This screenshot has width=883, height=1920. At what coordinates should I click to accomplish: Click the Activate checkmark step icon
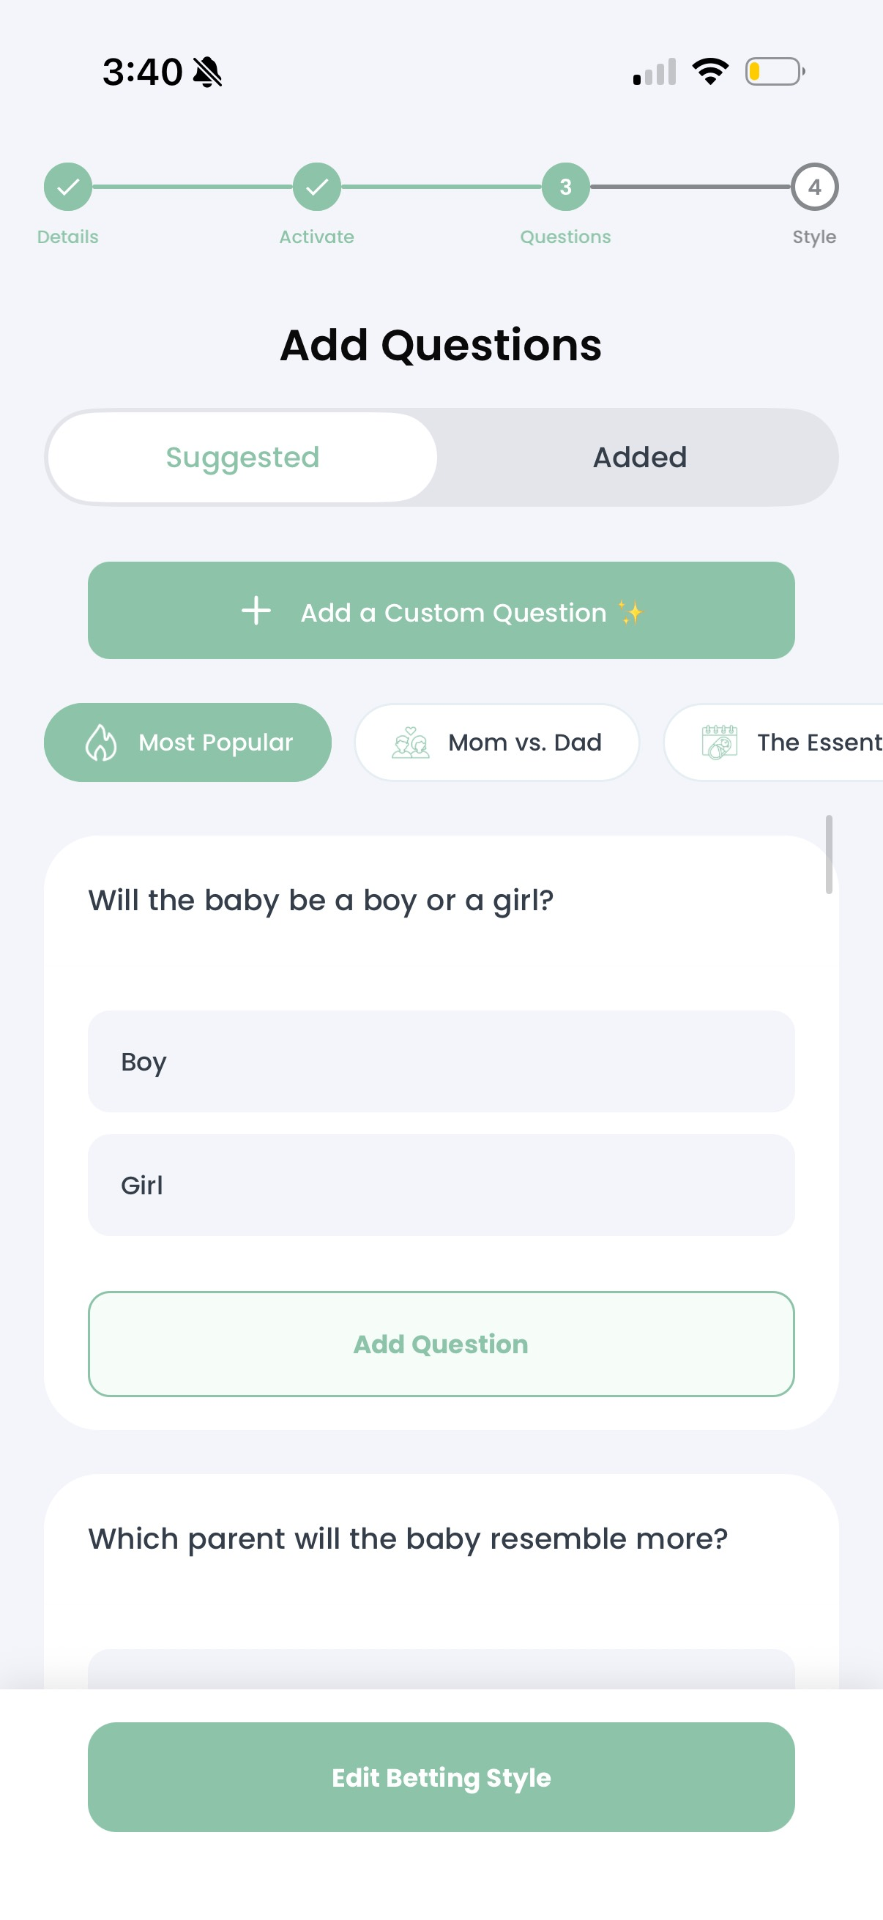[x=316, y=186]
